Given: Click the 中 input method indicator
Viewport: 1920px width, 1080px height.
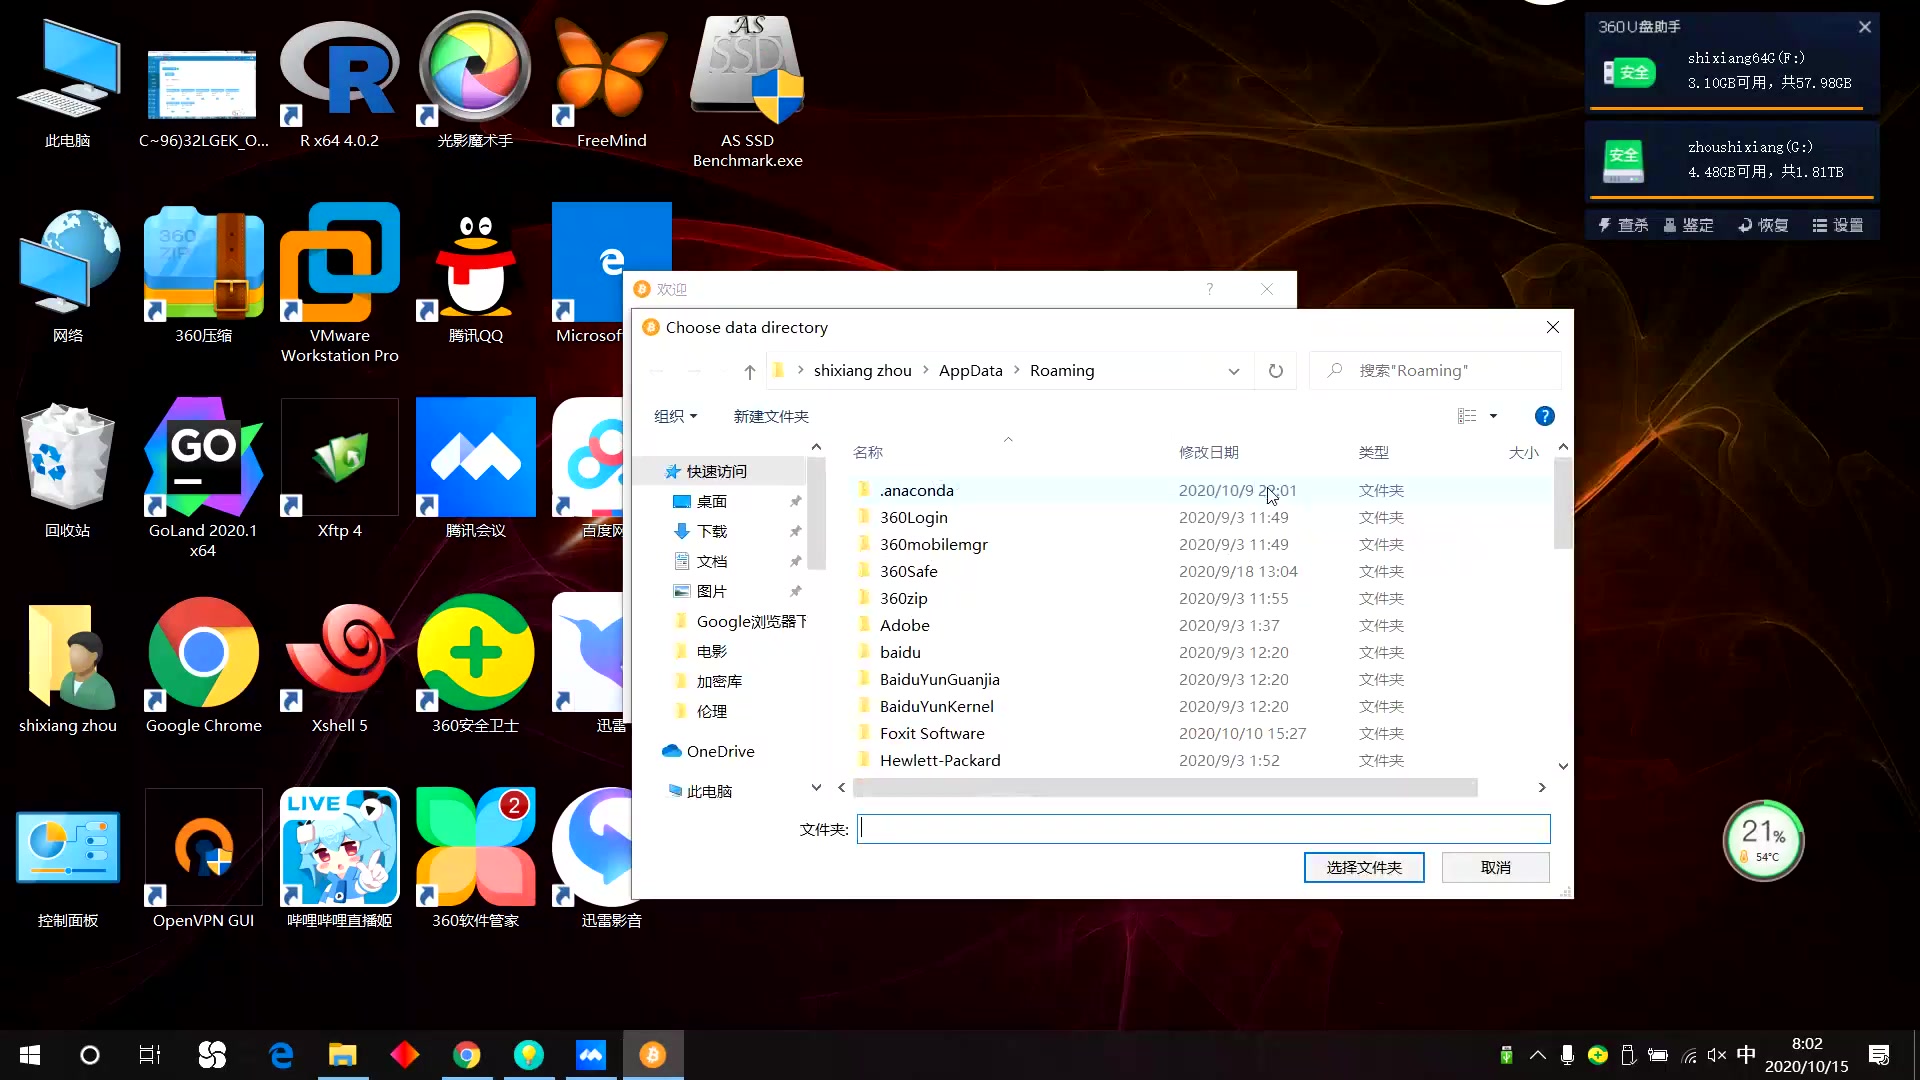Looking at the screenshot, I should click(1746, 1055).
